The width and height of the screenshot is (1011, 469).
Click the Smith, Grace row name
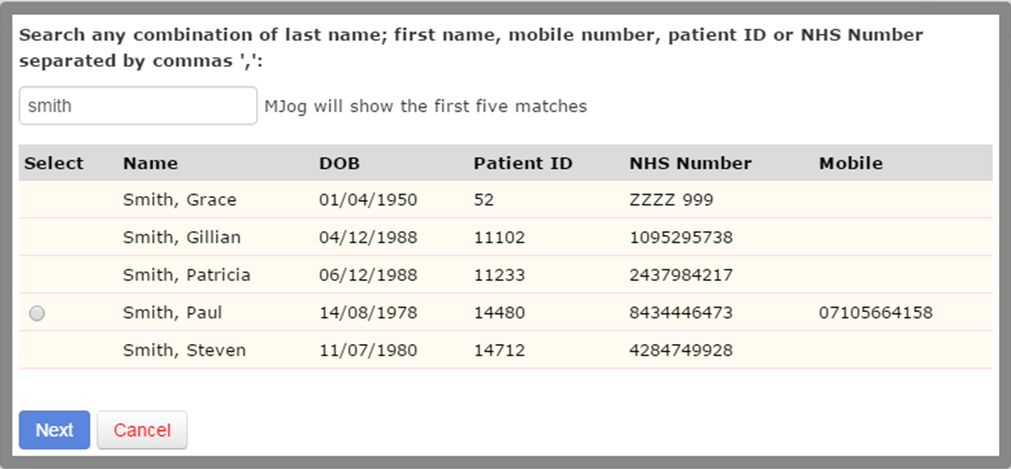pyautogui.click(x=180, y=200)
